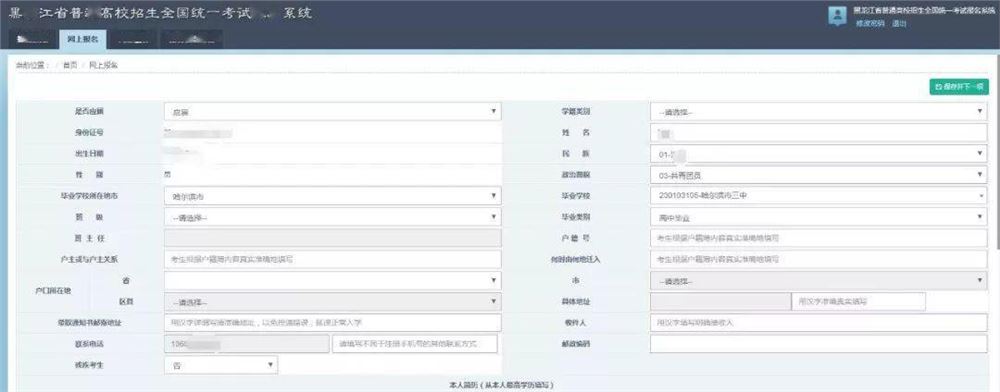Screen dimensions: 1000x392
Task: Click the 班主任 input field
Action: [332, 238]
